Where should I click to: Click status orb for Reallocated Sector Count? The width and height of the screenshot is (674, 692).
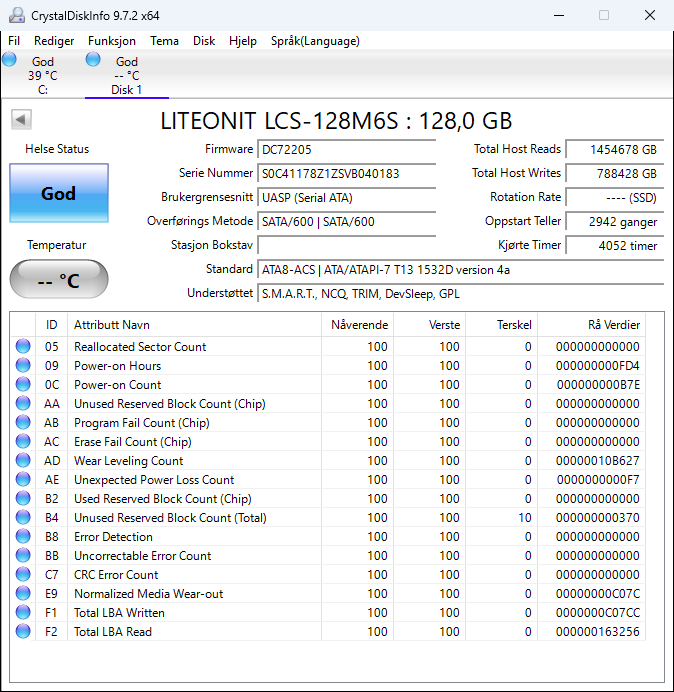23,346
